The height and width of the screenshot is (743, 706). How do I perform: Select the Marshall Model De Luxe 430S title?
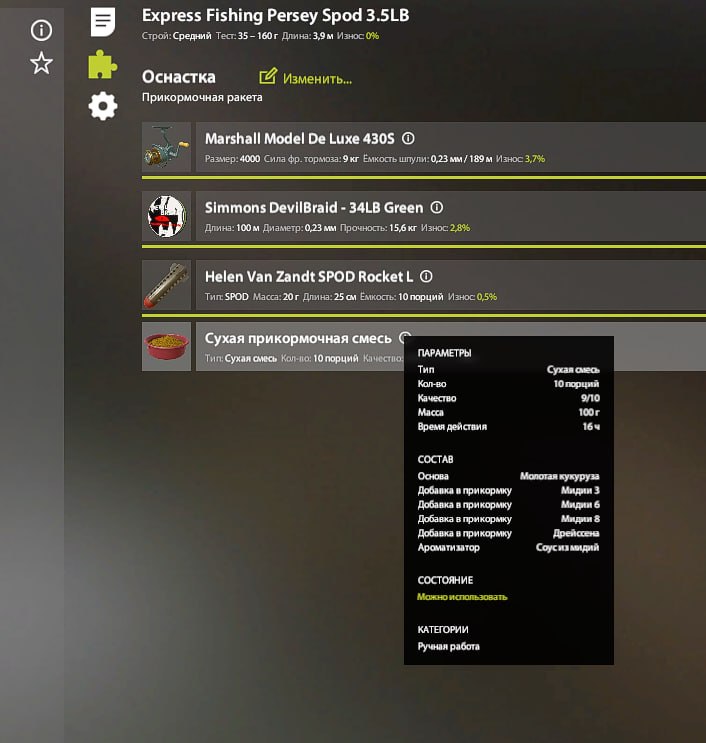click(299, 139)
